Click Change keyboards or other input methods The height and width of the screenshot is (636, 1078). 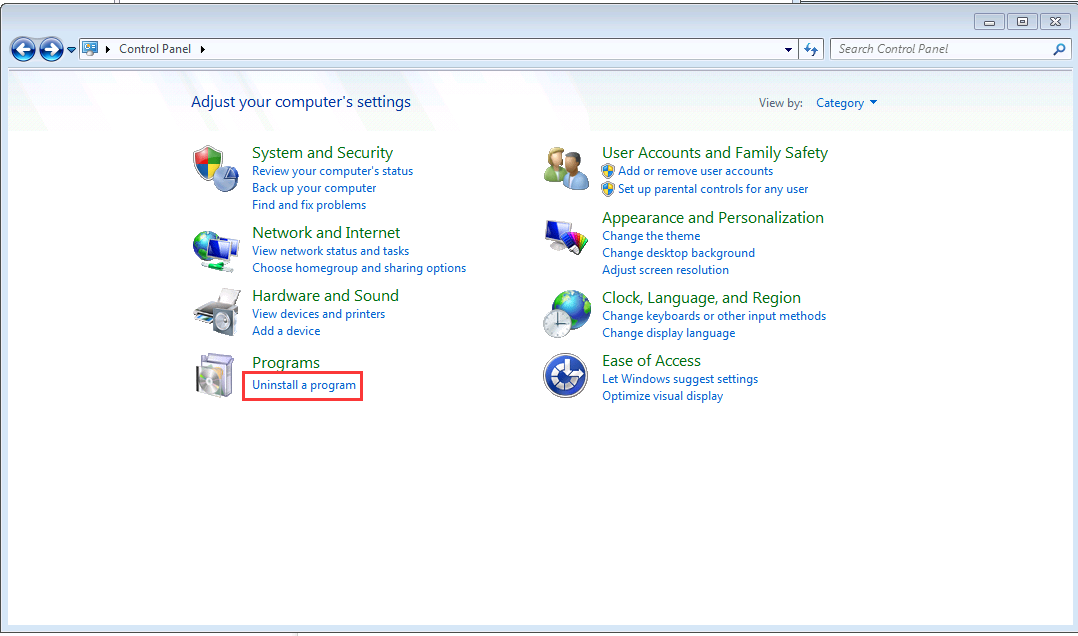point(714,316)
